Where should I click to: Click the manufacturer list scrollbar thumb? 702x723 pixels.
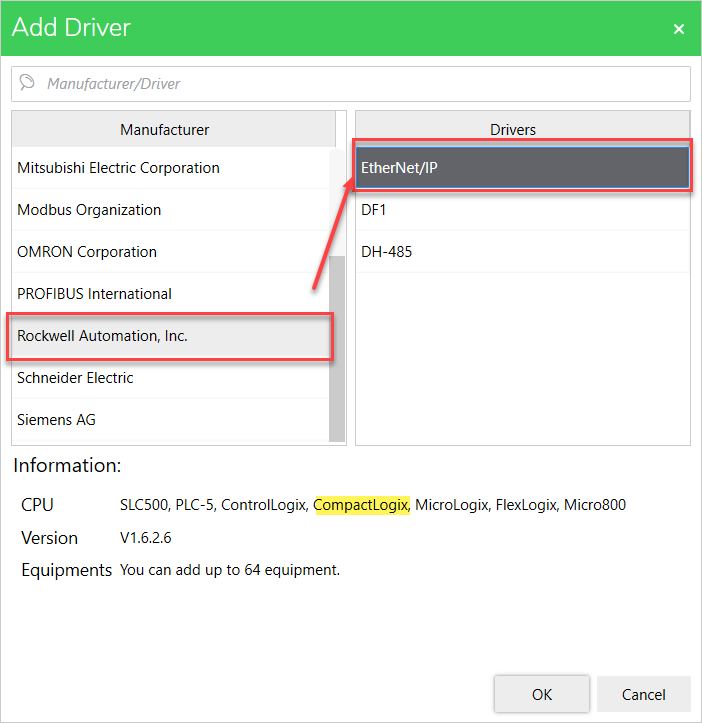(x=337, y=349)
